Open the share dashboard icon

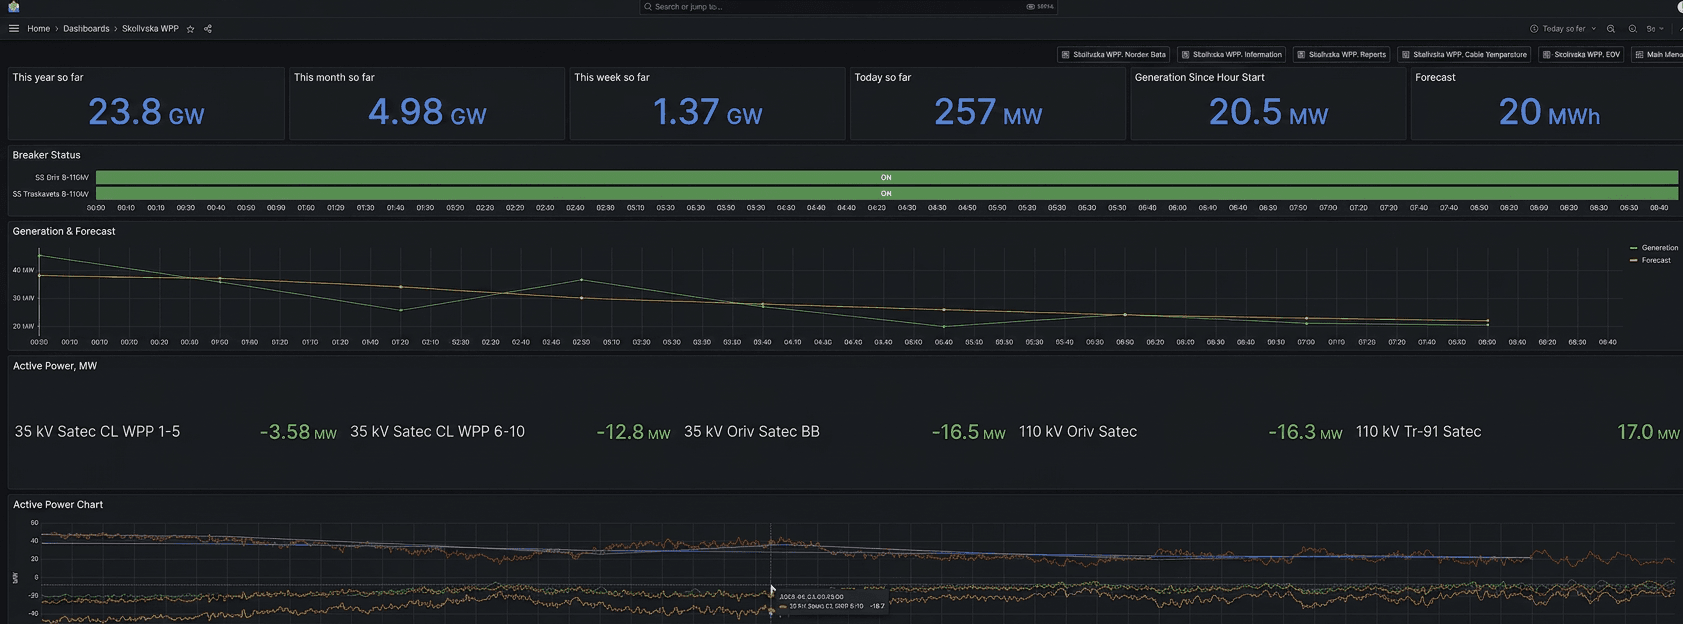(208, 29)
